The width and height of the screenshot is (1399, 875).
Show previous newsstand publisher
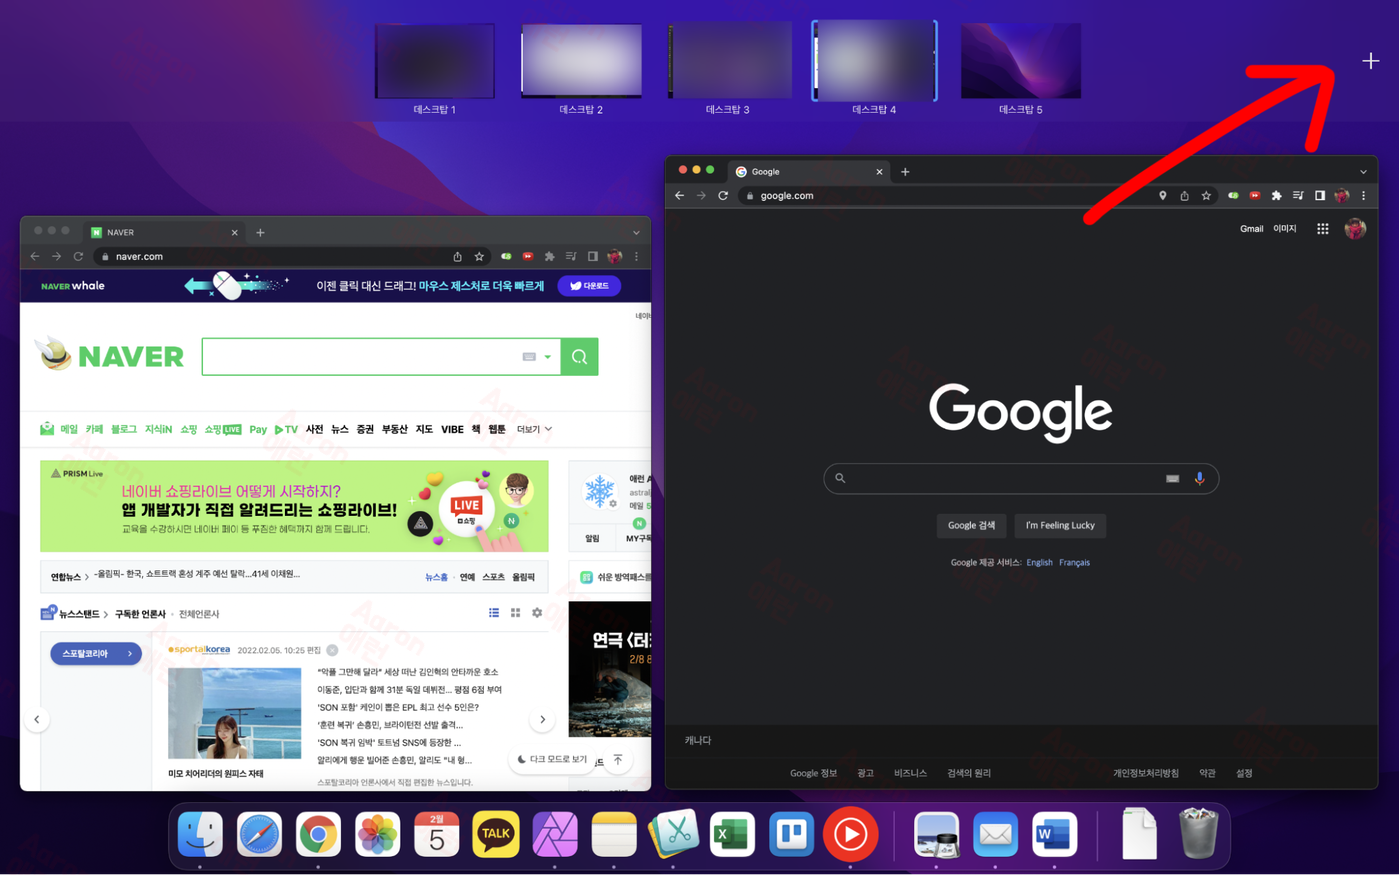pyautogui.click(x=37, y=719)
